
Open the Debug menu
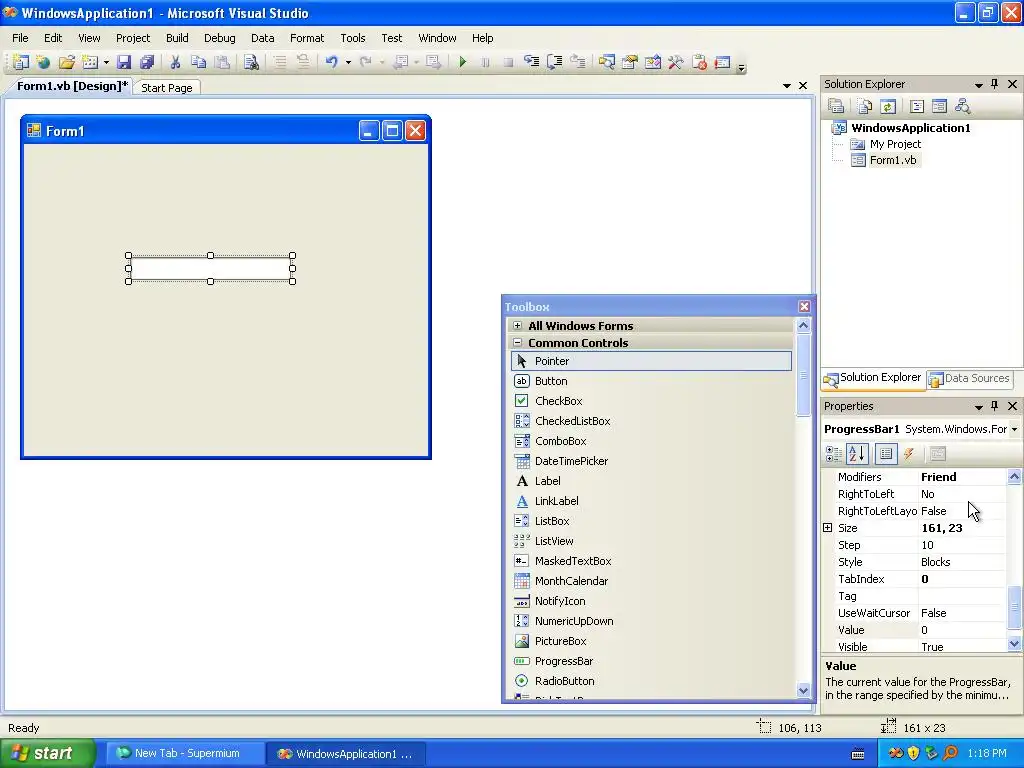tap(219, 38)
